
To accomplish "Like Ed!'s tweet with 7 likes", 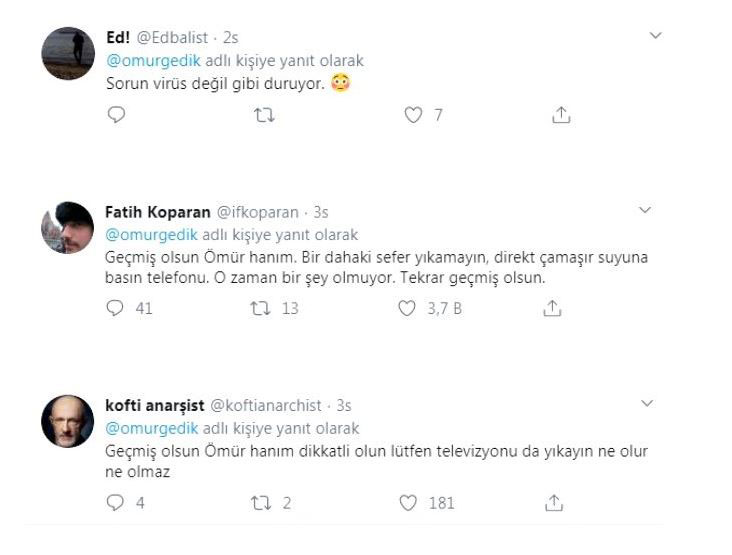I will pos(412,116).
